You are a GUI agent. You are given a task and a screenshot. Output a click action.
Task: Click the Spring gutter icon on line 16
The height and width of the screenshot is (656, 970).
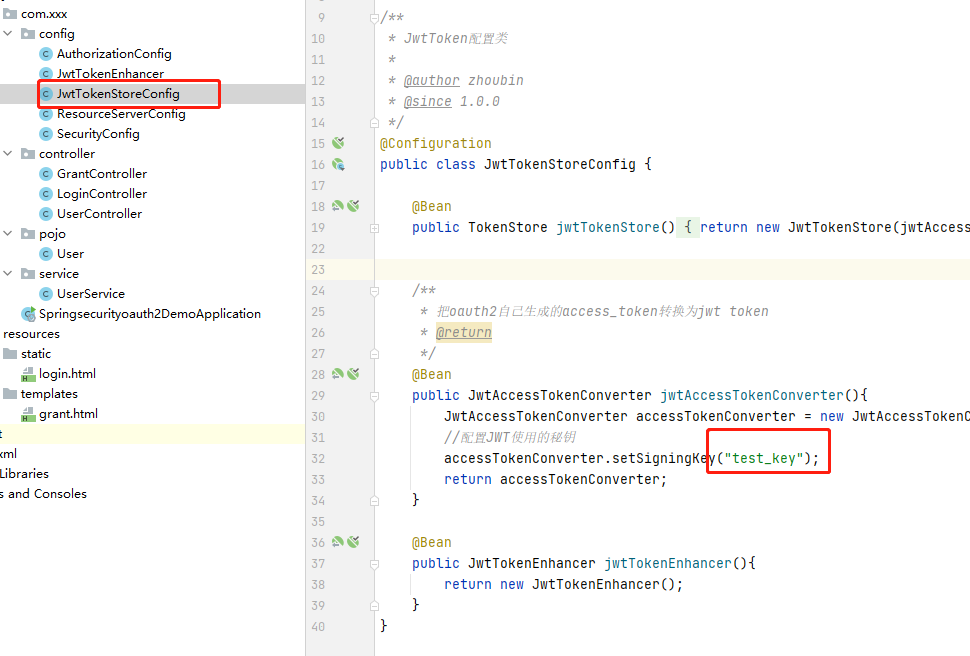click(338, 164)
